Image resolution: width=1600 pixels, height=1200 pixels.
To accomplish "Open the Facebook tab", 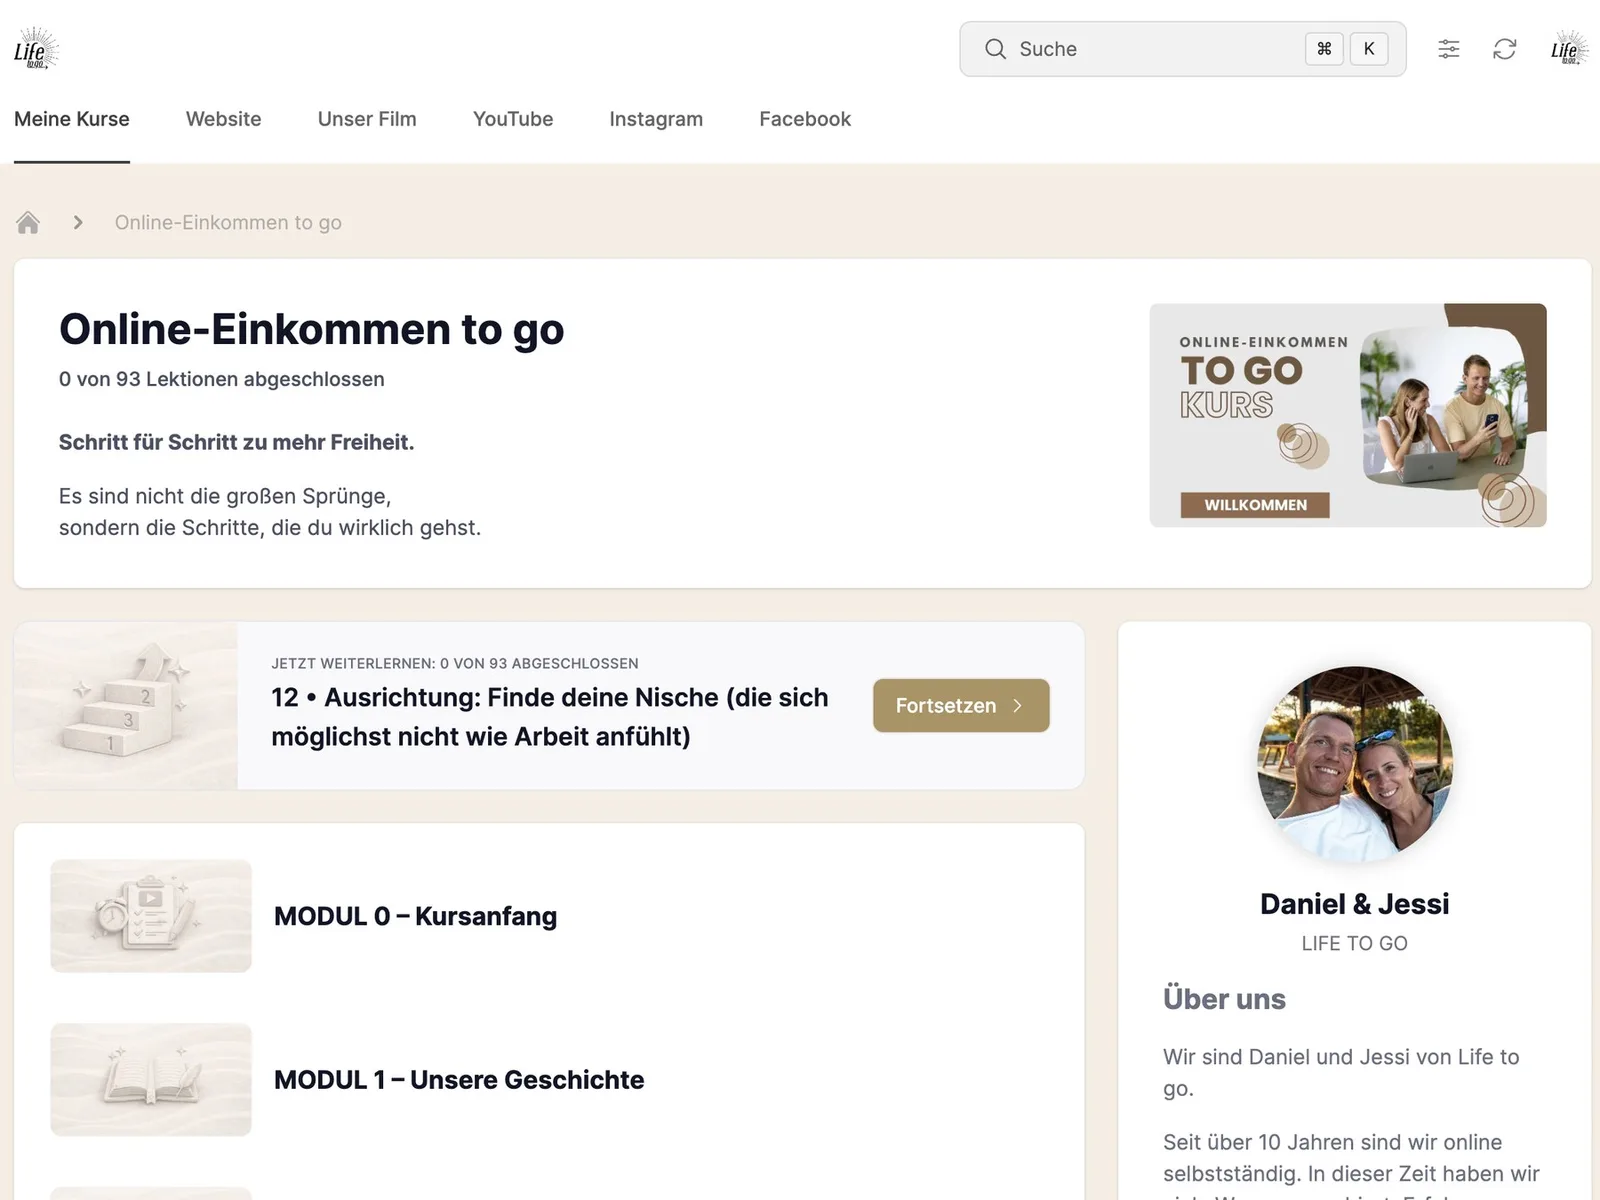I will click(x=805, y=119).
